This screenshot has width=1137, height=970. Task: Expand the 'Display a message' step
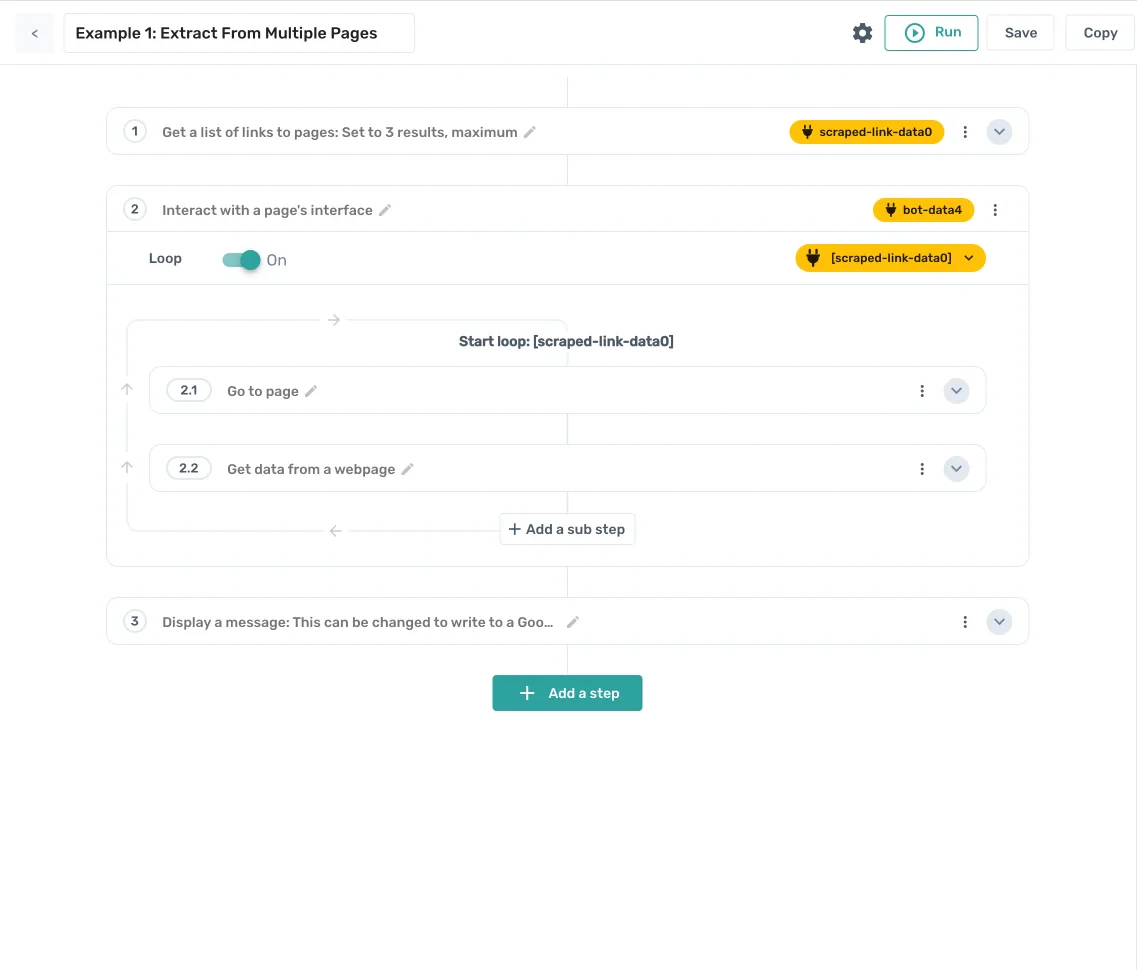click(x=999, y=621)
